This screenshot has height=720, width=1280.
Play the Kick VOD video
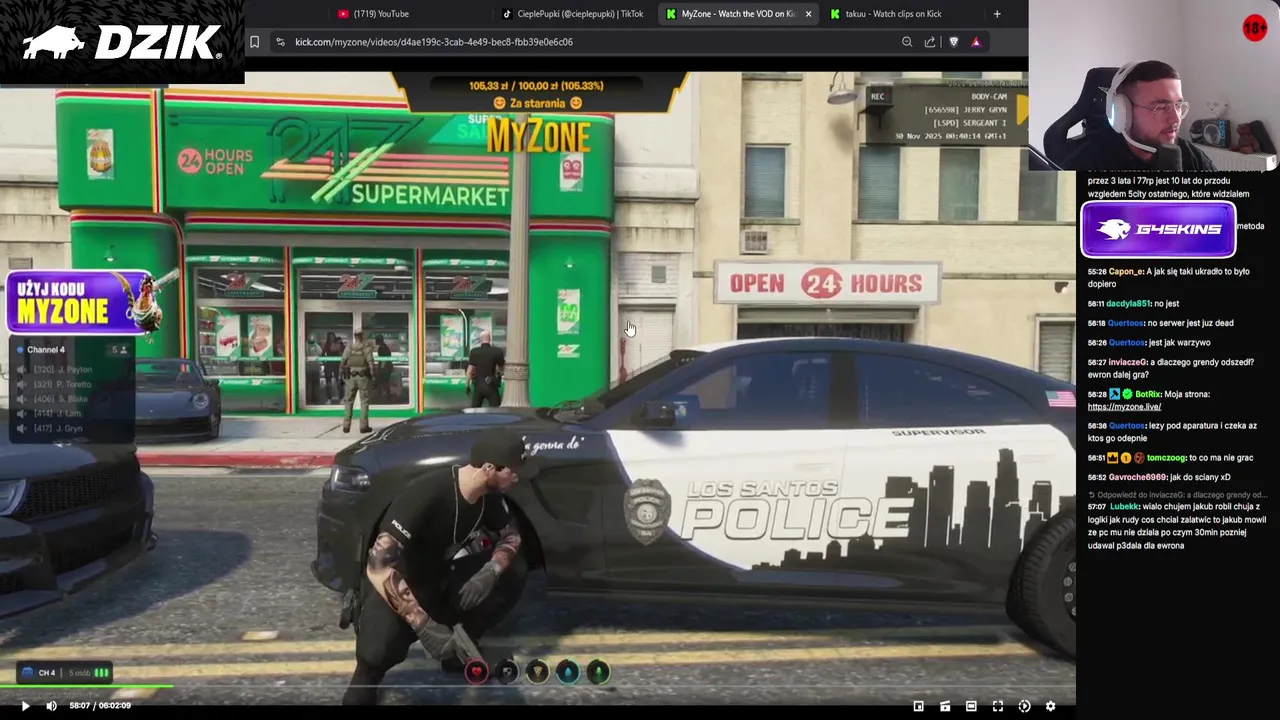[25, 706]
